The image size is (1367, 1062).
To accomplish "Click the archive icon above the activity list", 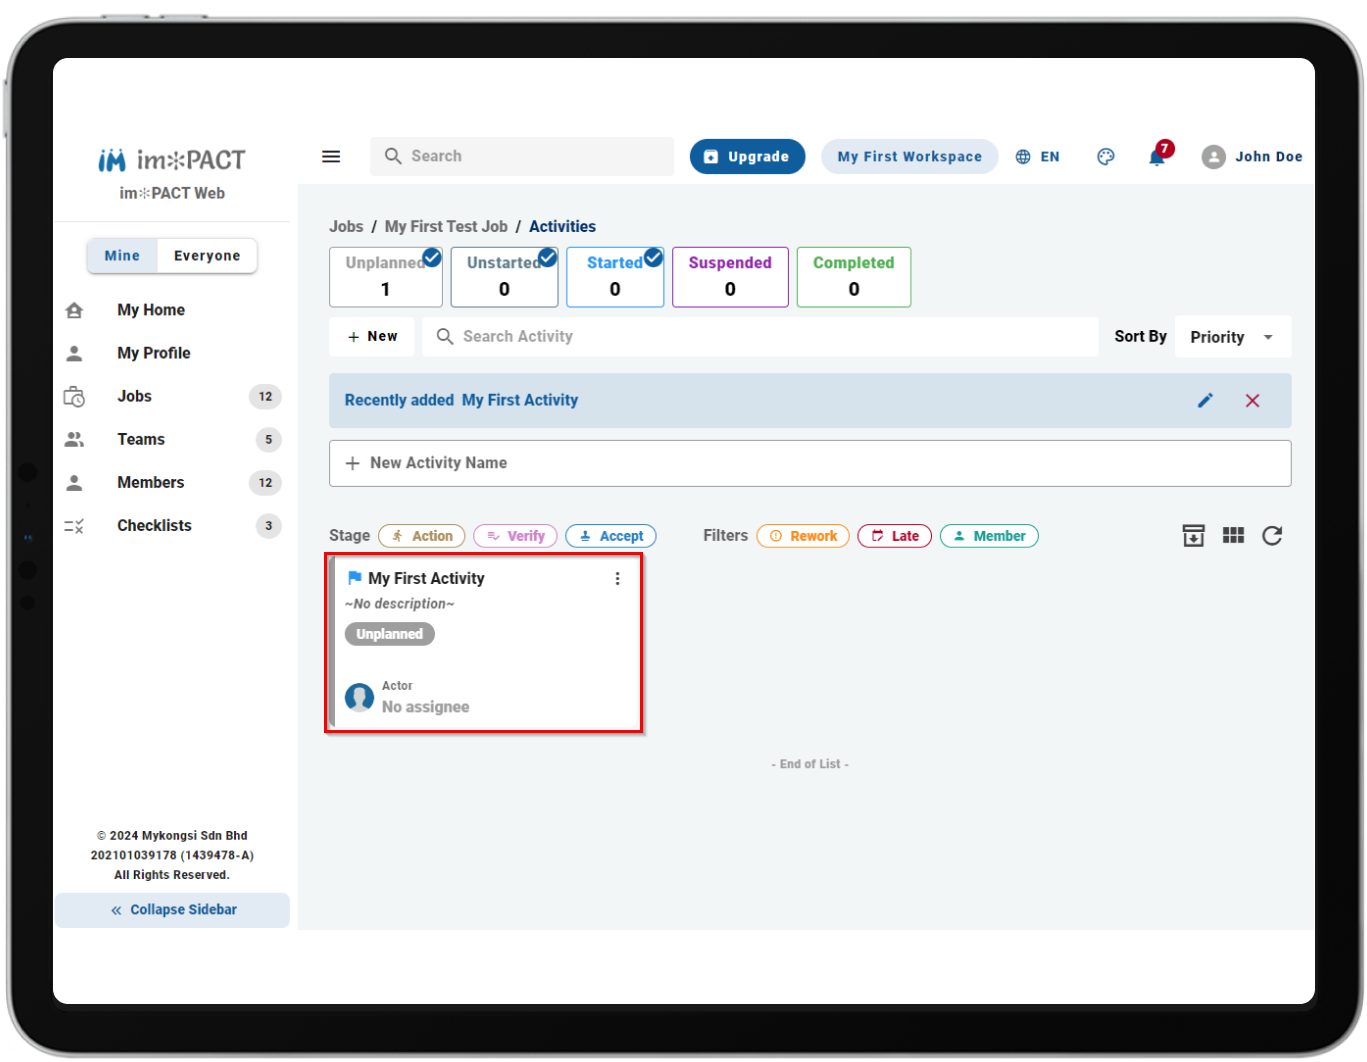I will (x=1193, y=536).
